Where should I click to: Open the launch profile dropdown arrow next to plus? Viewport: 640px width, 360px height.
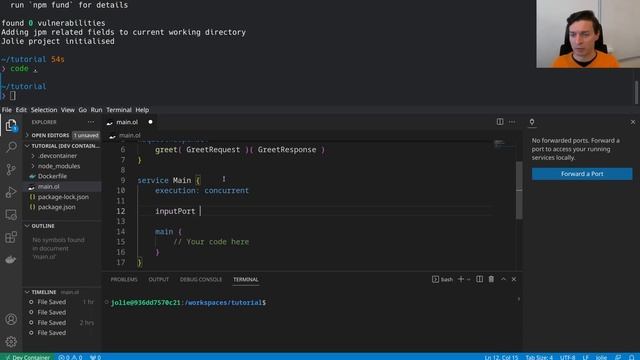[468, 280]
